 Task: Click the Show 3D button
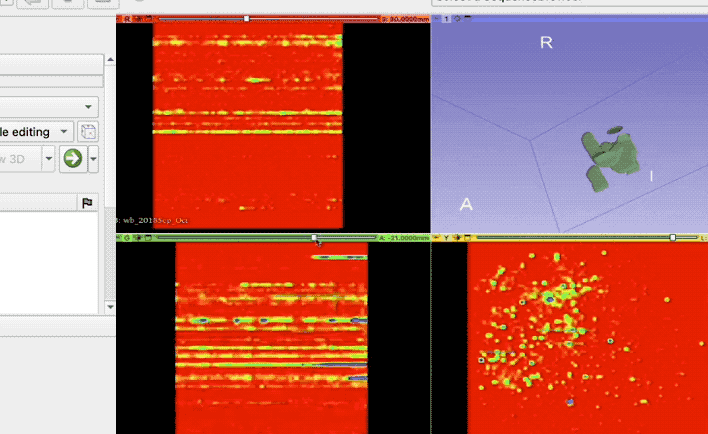point(18,159)
